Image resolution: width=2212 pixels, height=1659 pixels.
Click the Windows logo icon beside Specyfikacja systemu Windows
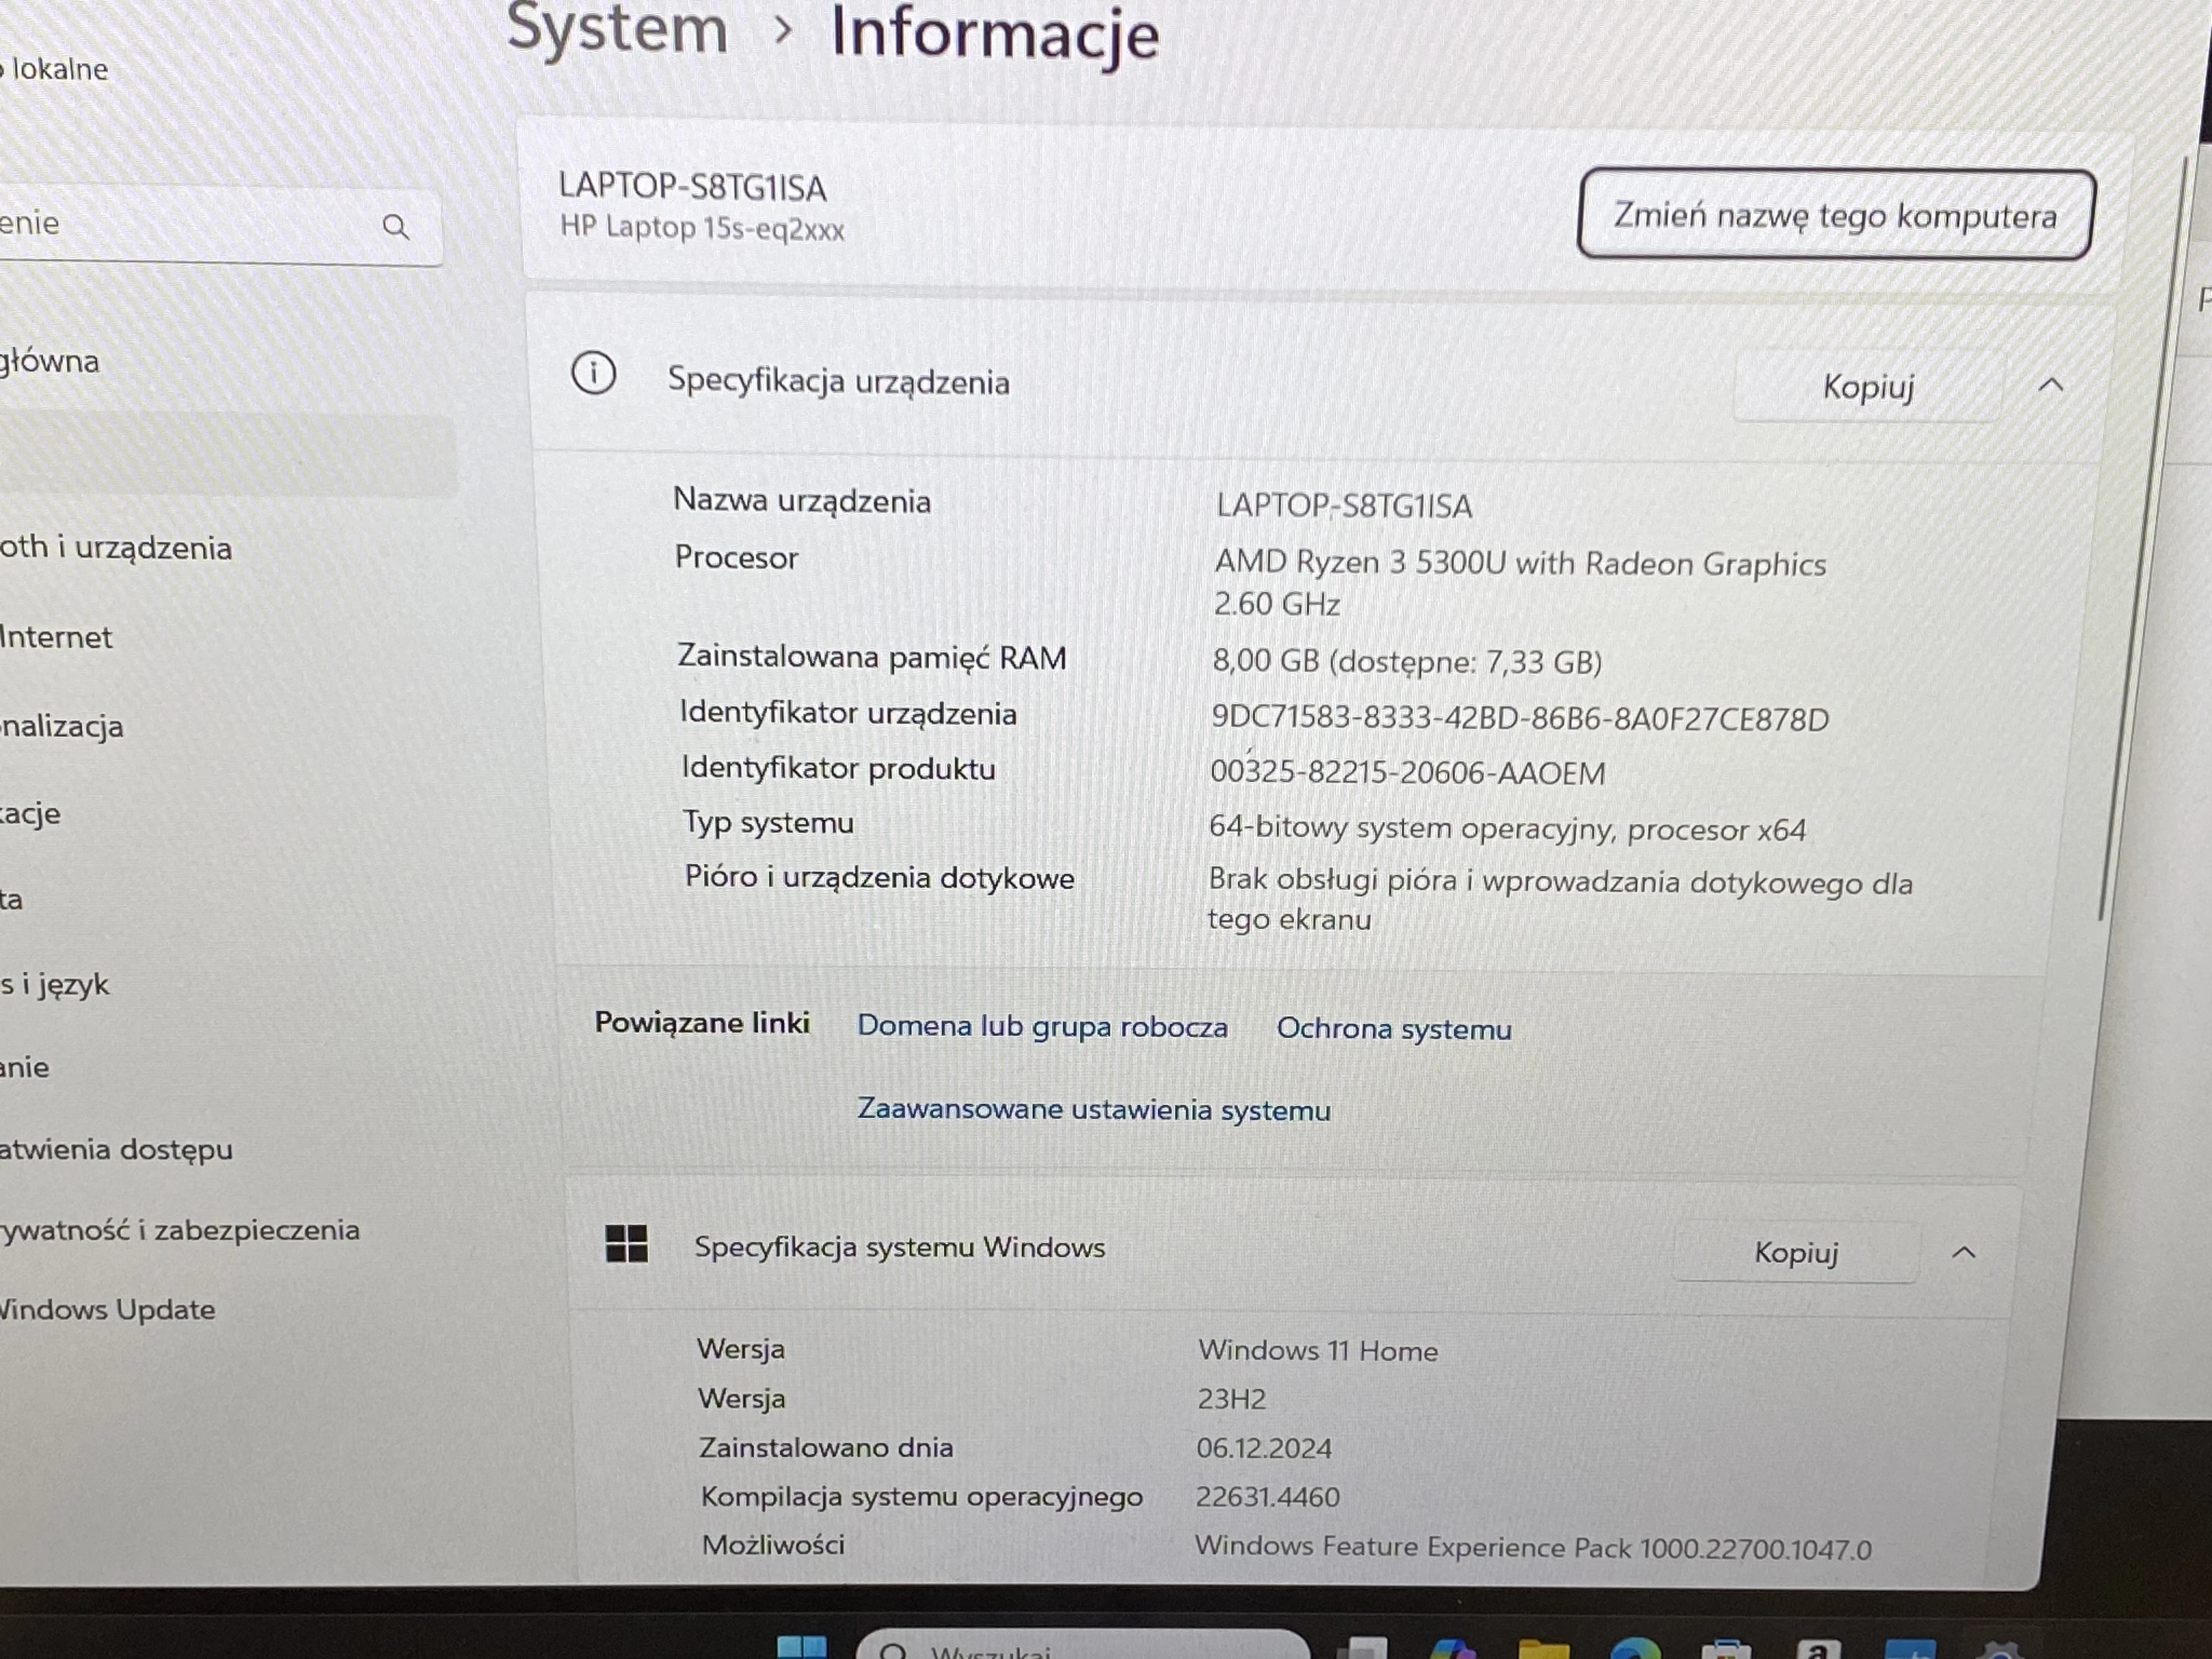[627, 1244]
